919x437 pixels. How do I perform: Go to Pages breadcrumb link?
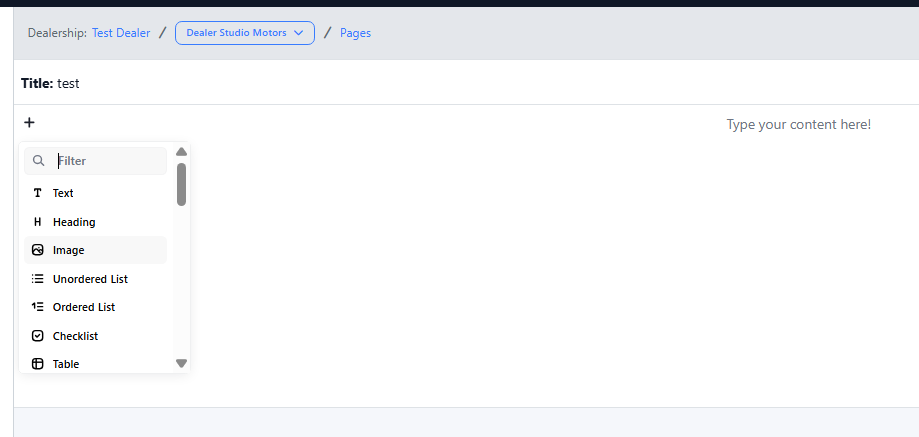355,33
